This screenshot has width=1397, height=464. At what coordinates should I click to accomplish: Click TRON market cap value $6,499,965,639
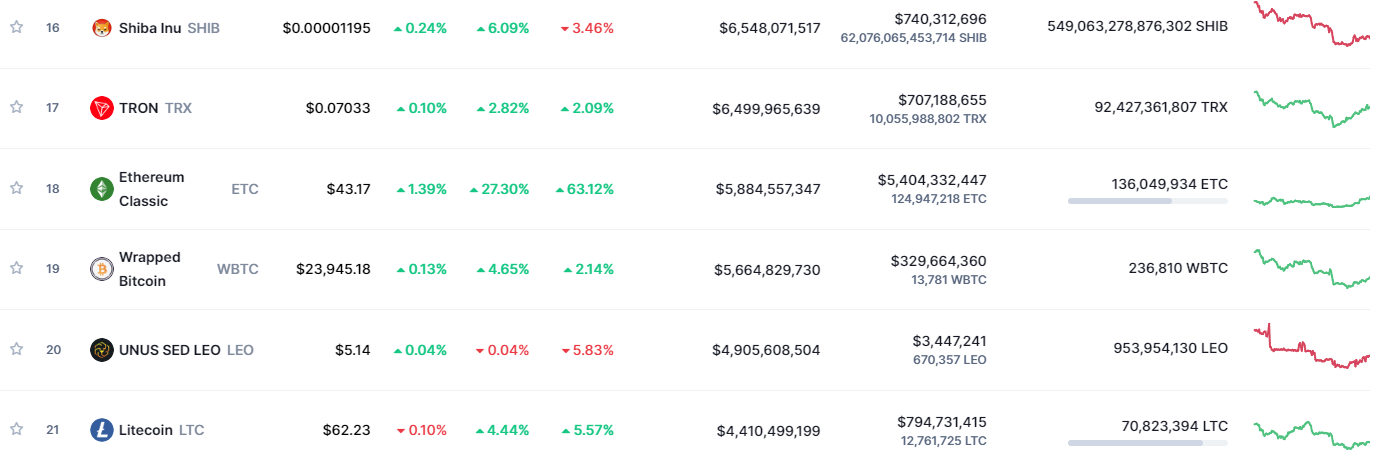point(766,108)
